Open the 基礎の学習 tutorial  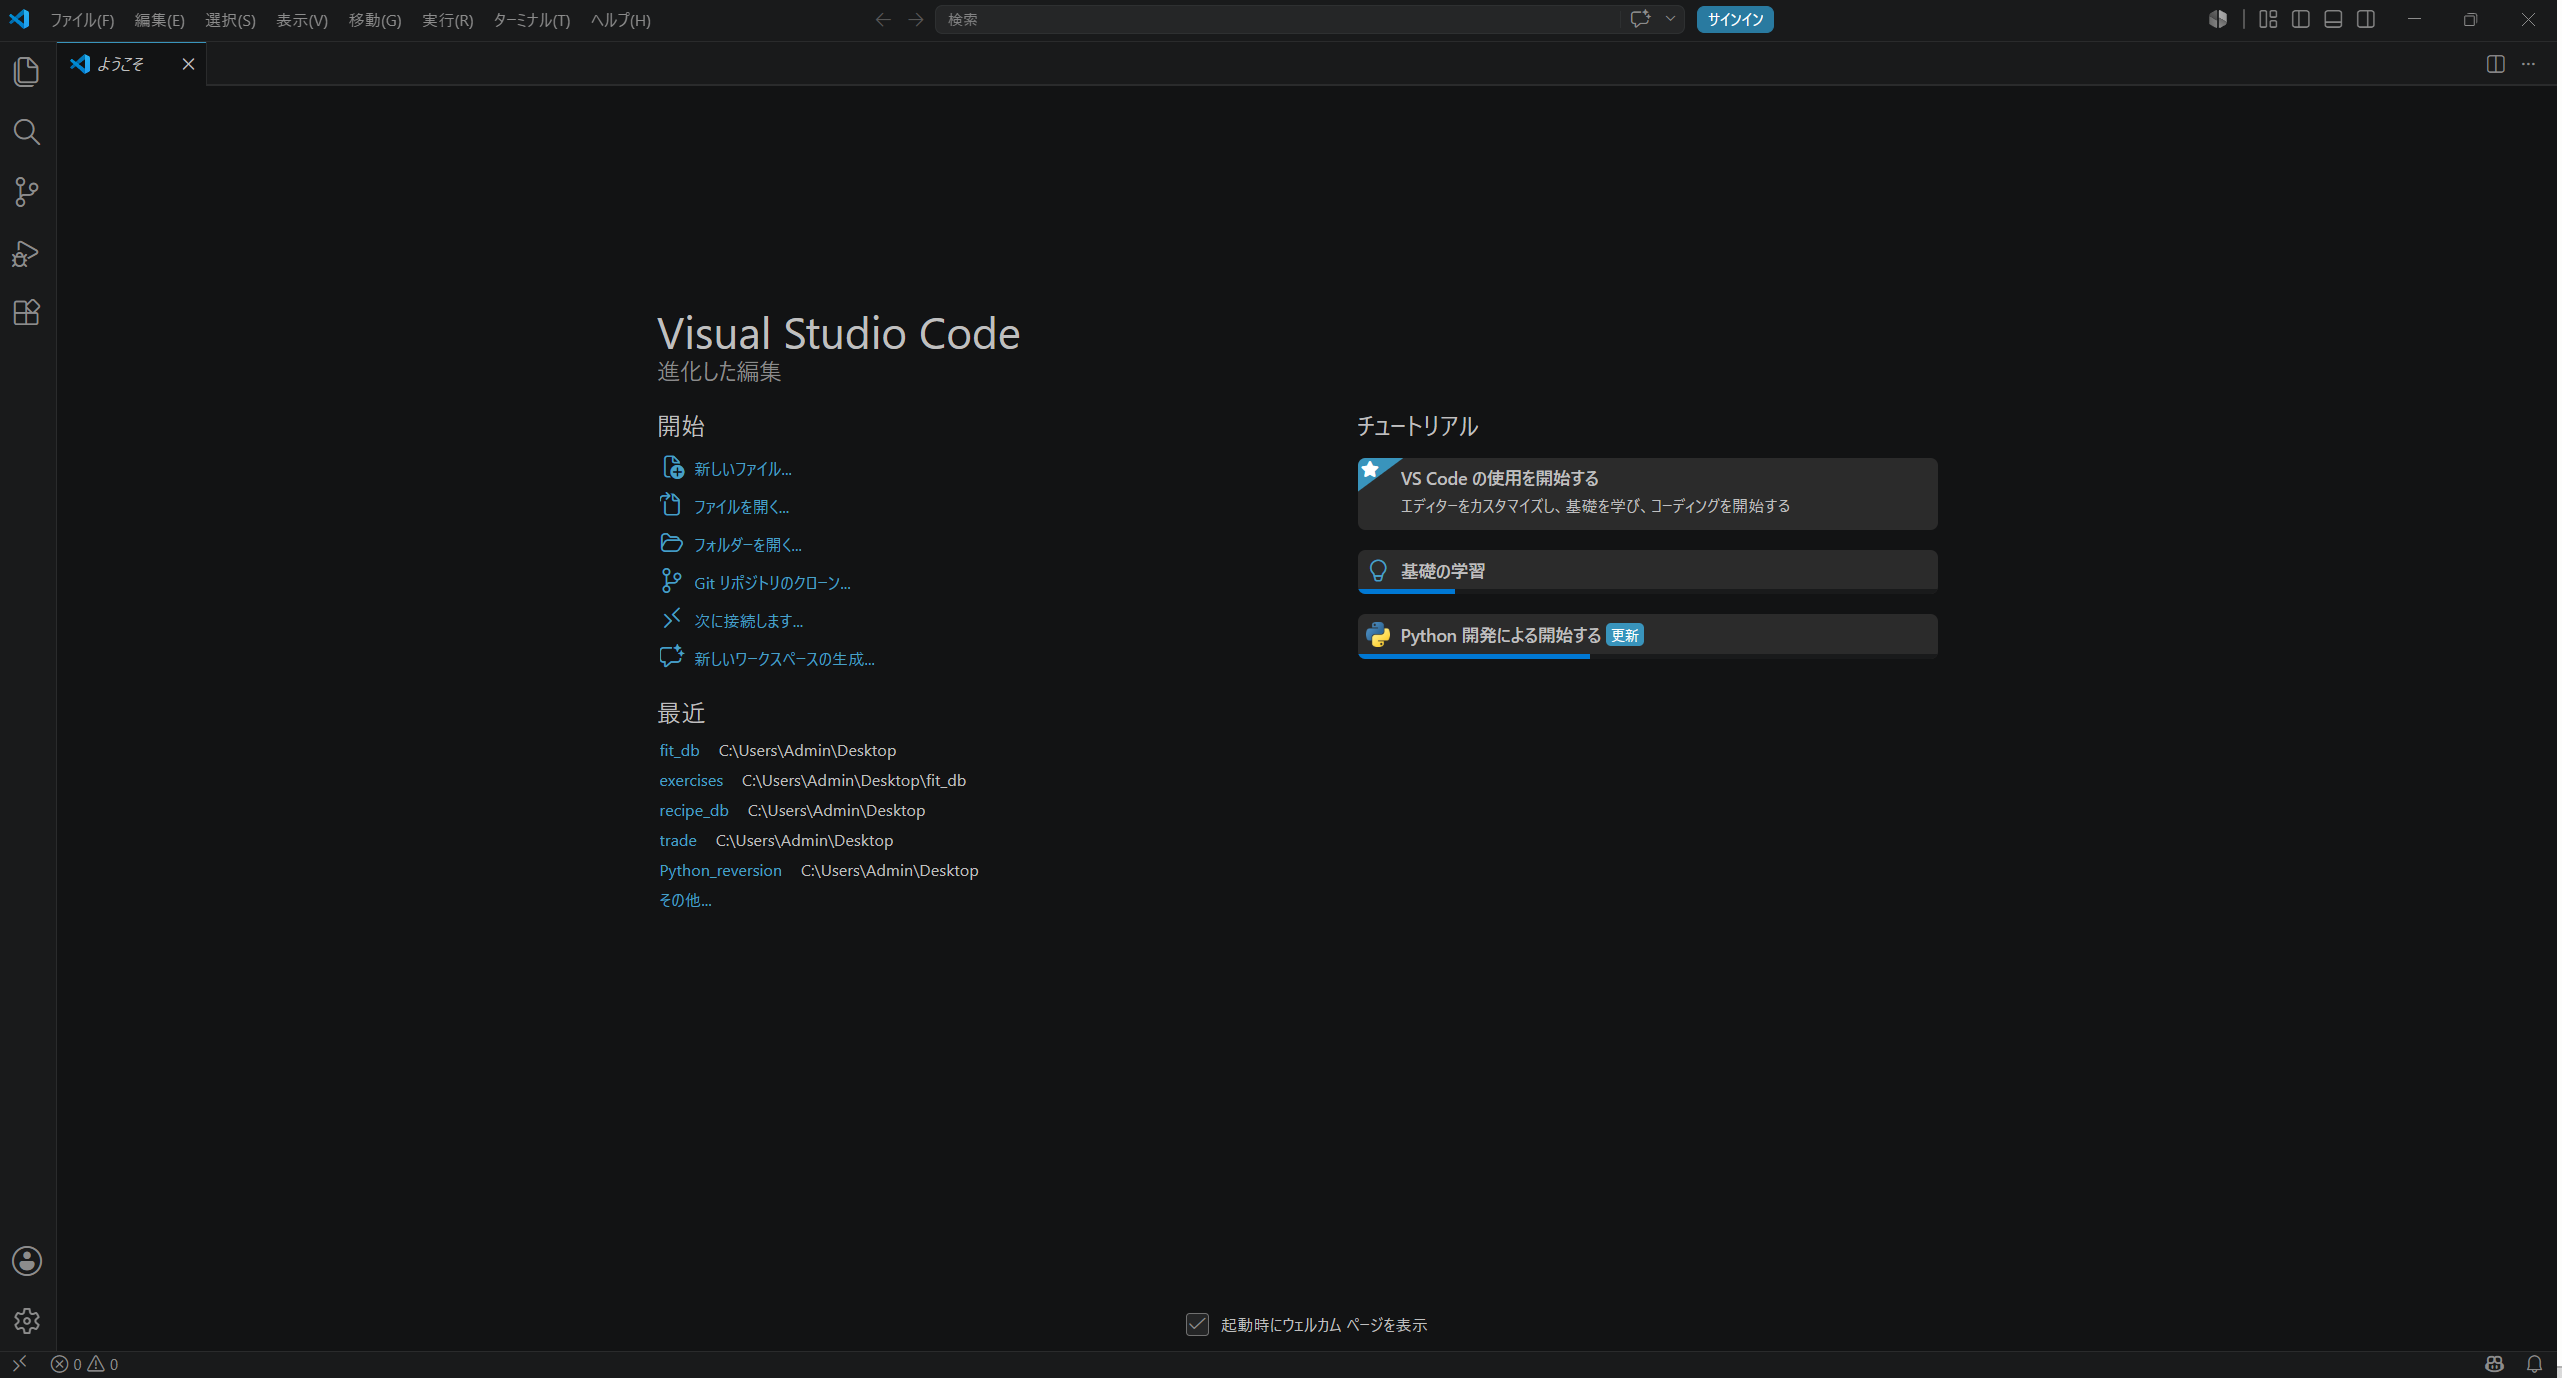(x=1647, y=571)
